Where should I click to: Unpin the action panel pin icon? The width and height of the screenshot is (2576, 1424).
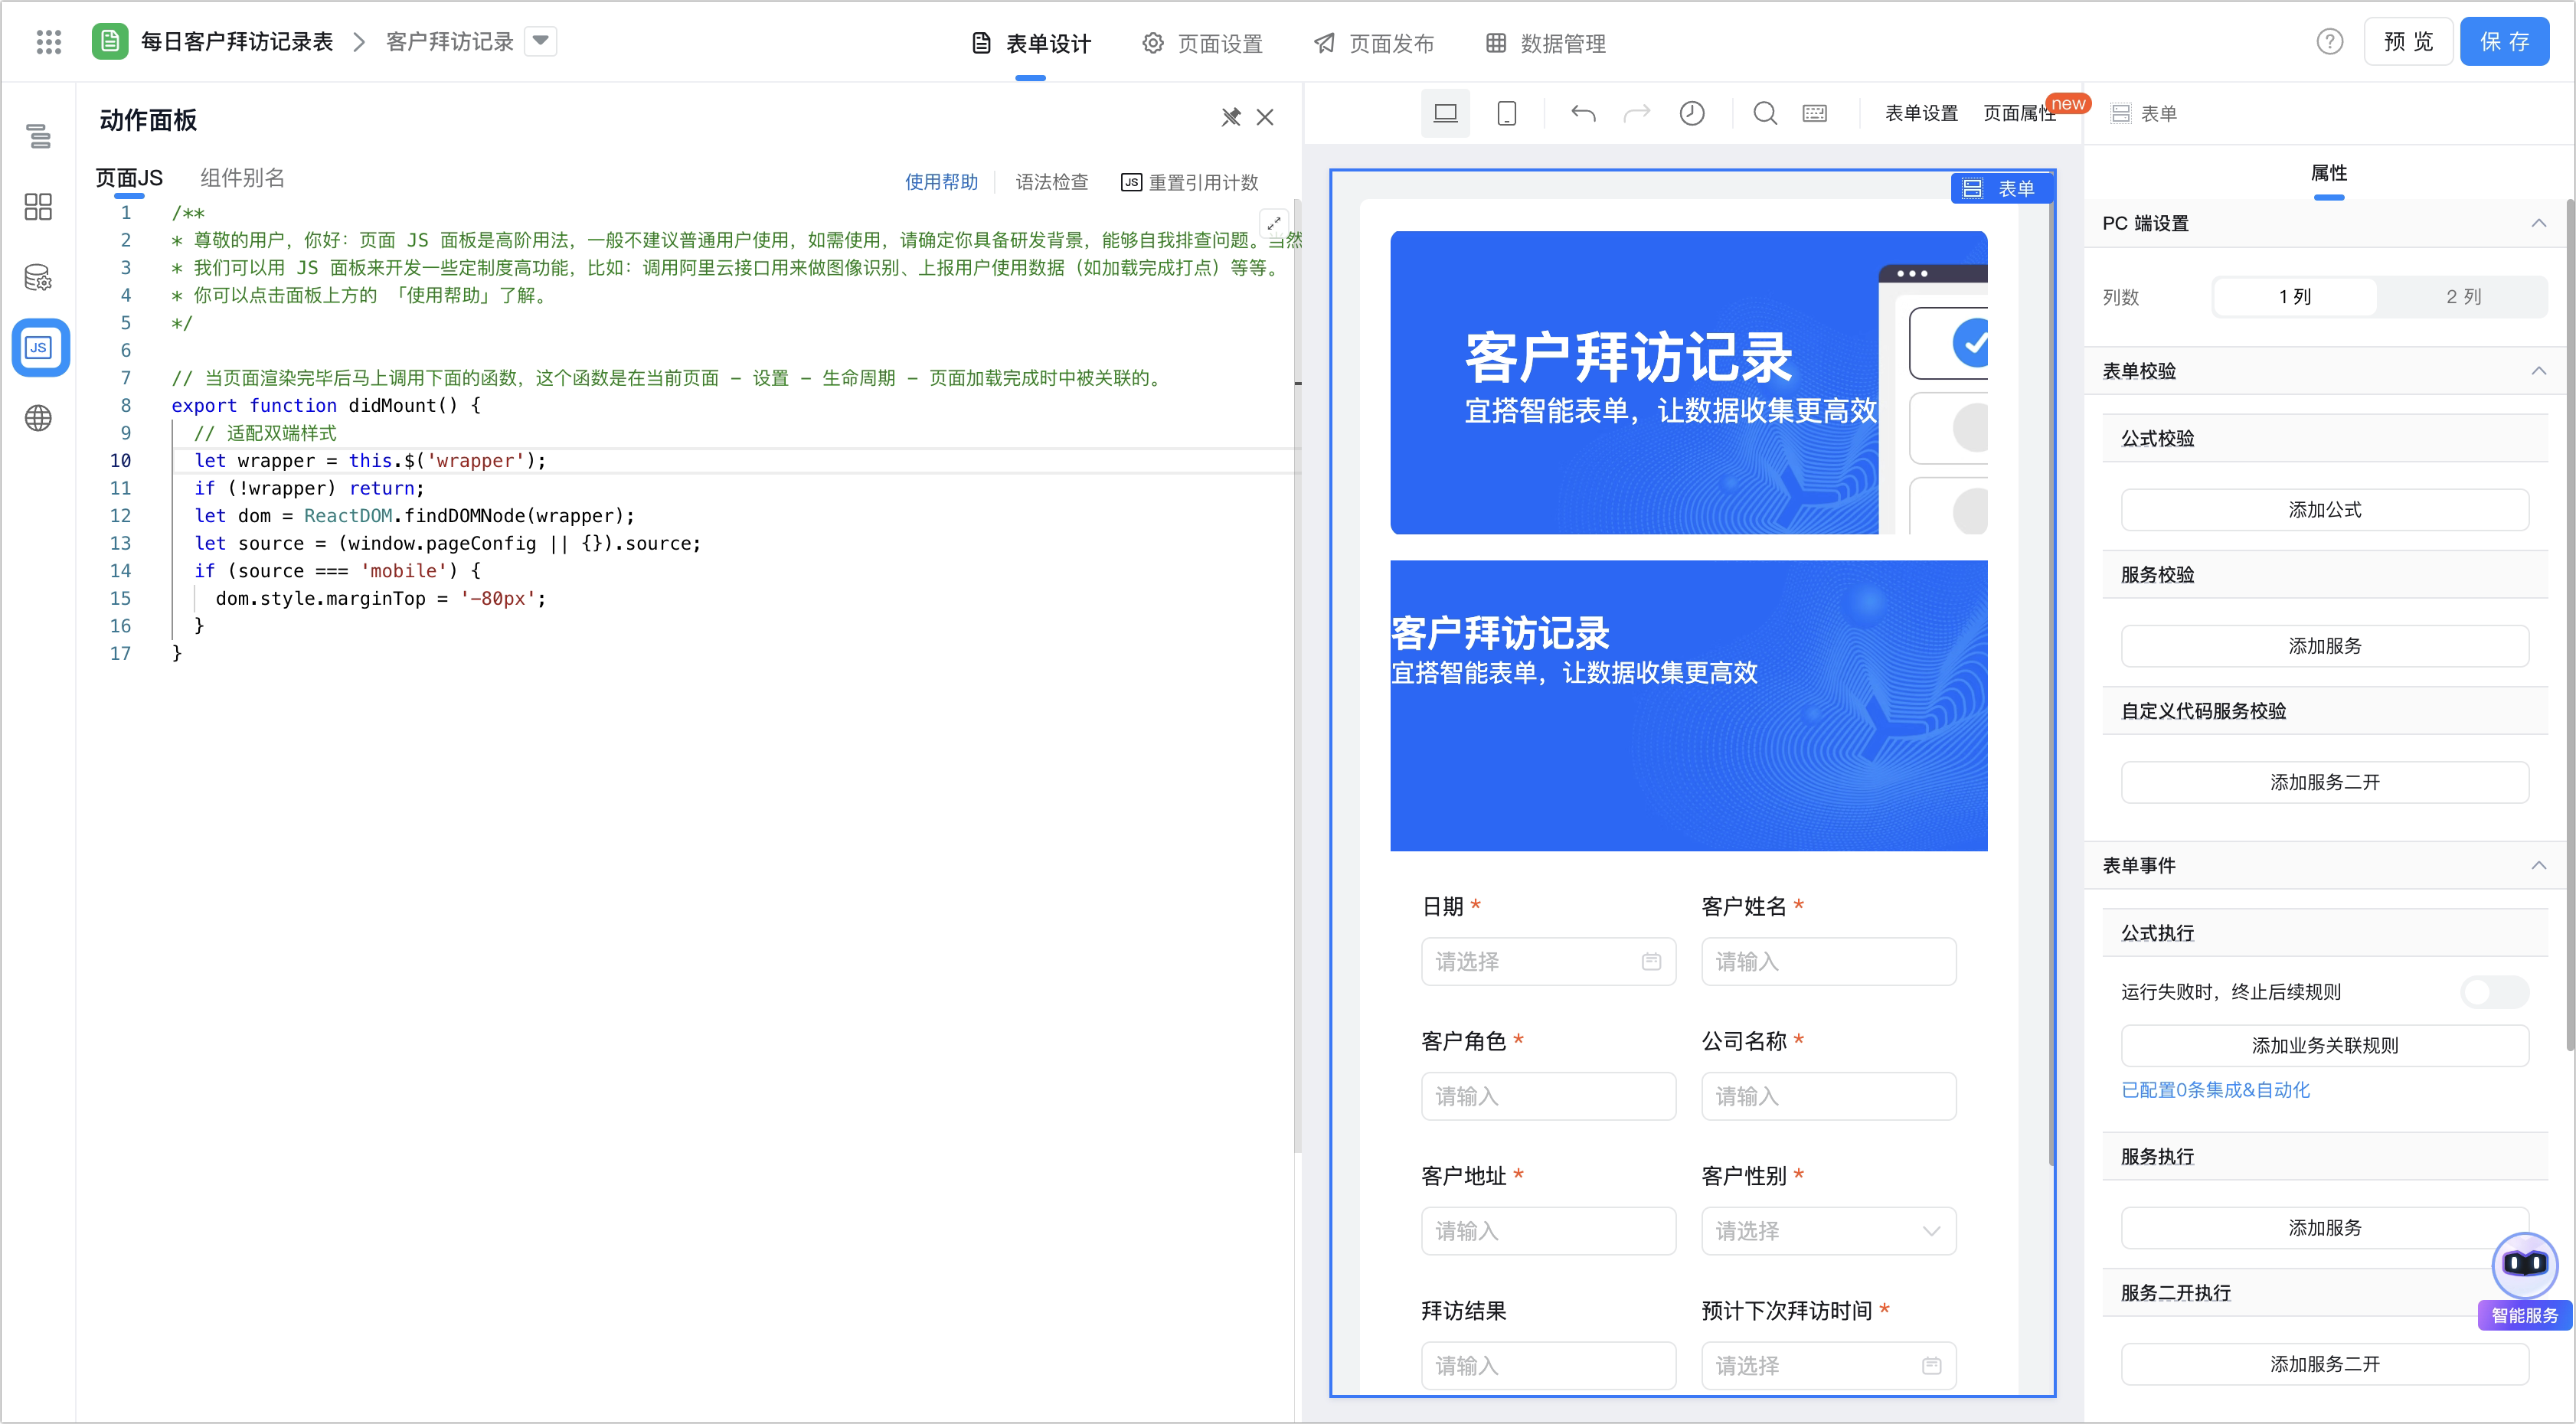point(1230,118)
